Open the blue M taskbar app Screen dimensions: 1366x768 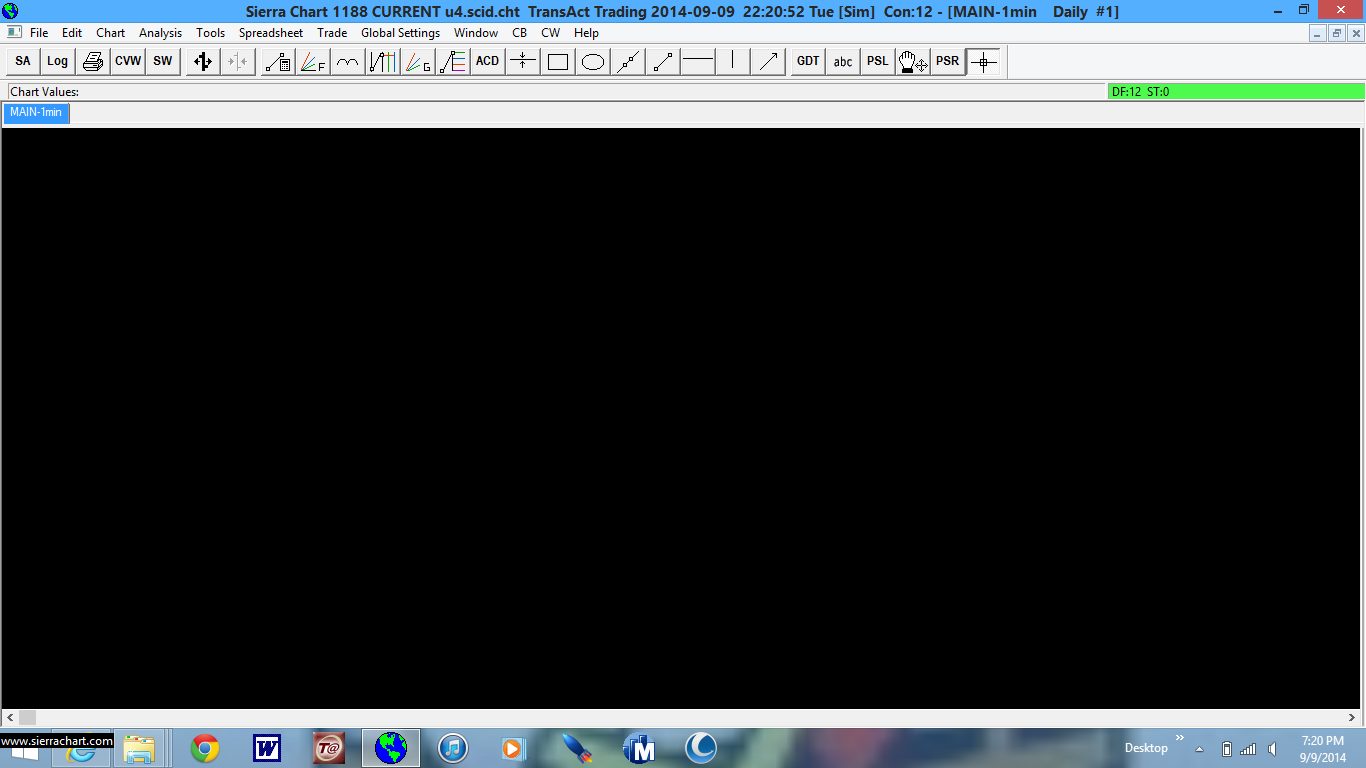pos(639,748)
